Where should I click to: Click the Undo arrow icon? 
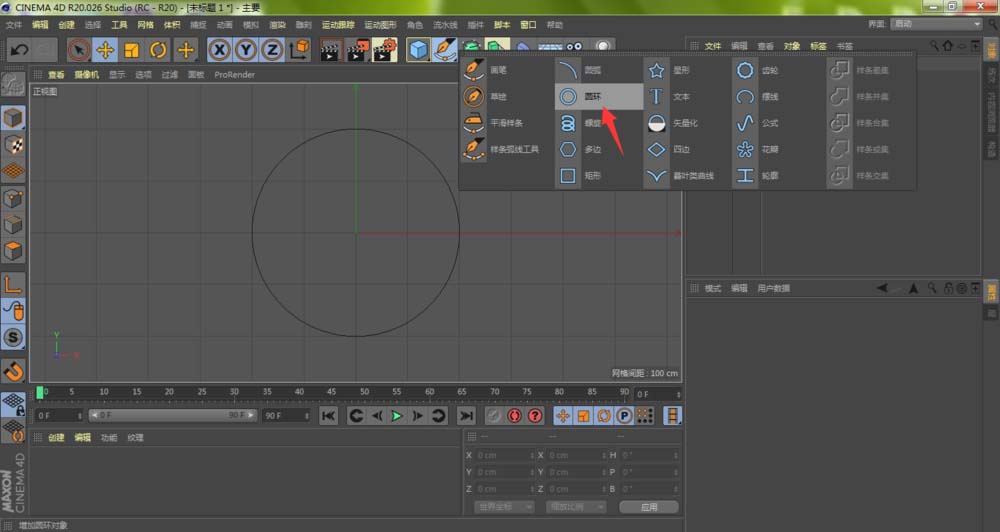[x=18, y=50]
